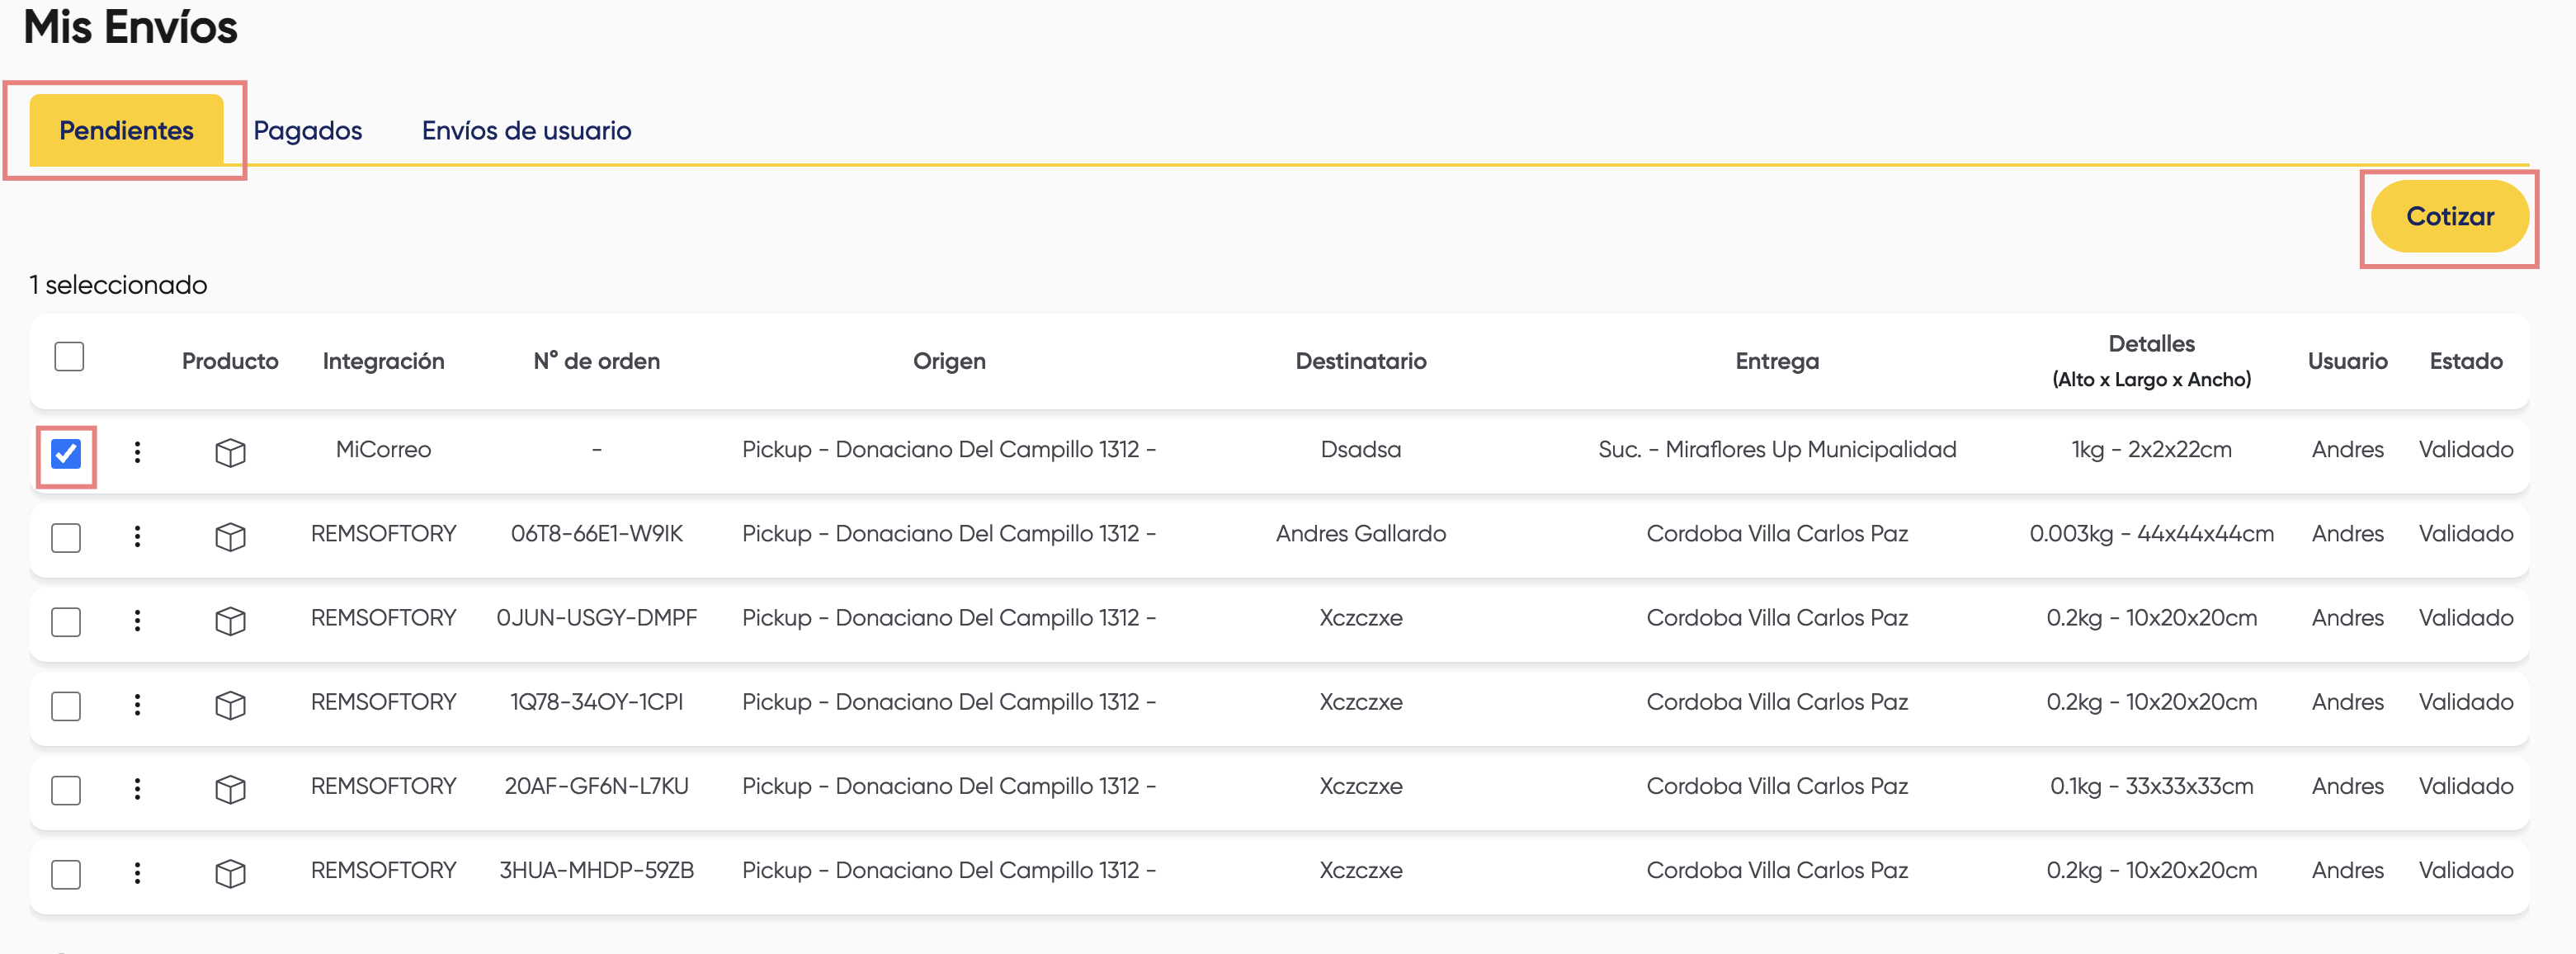Viewport: 2576px width, 954px height.
Task: Click package icon for order 1Q78-34OY-1CPI
Action: [x=230, y=705]
